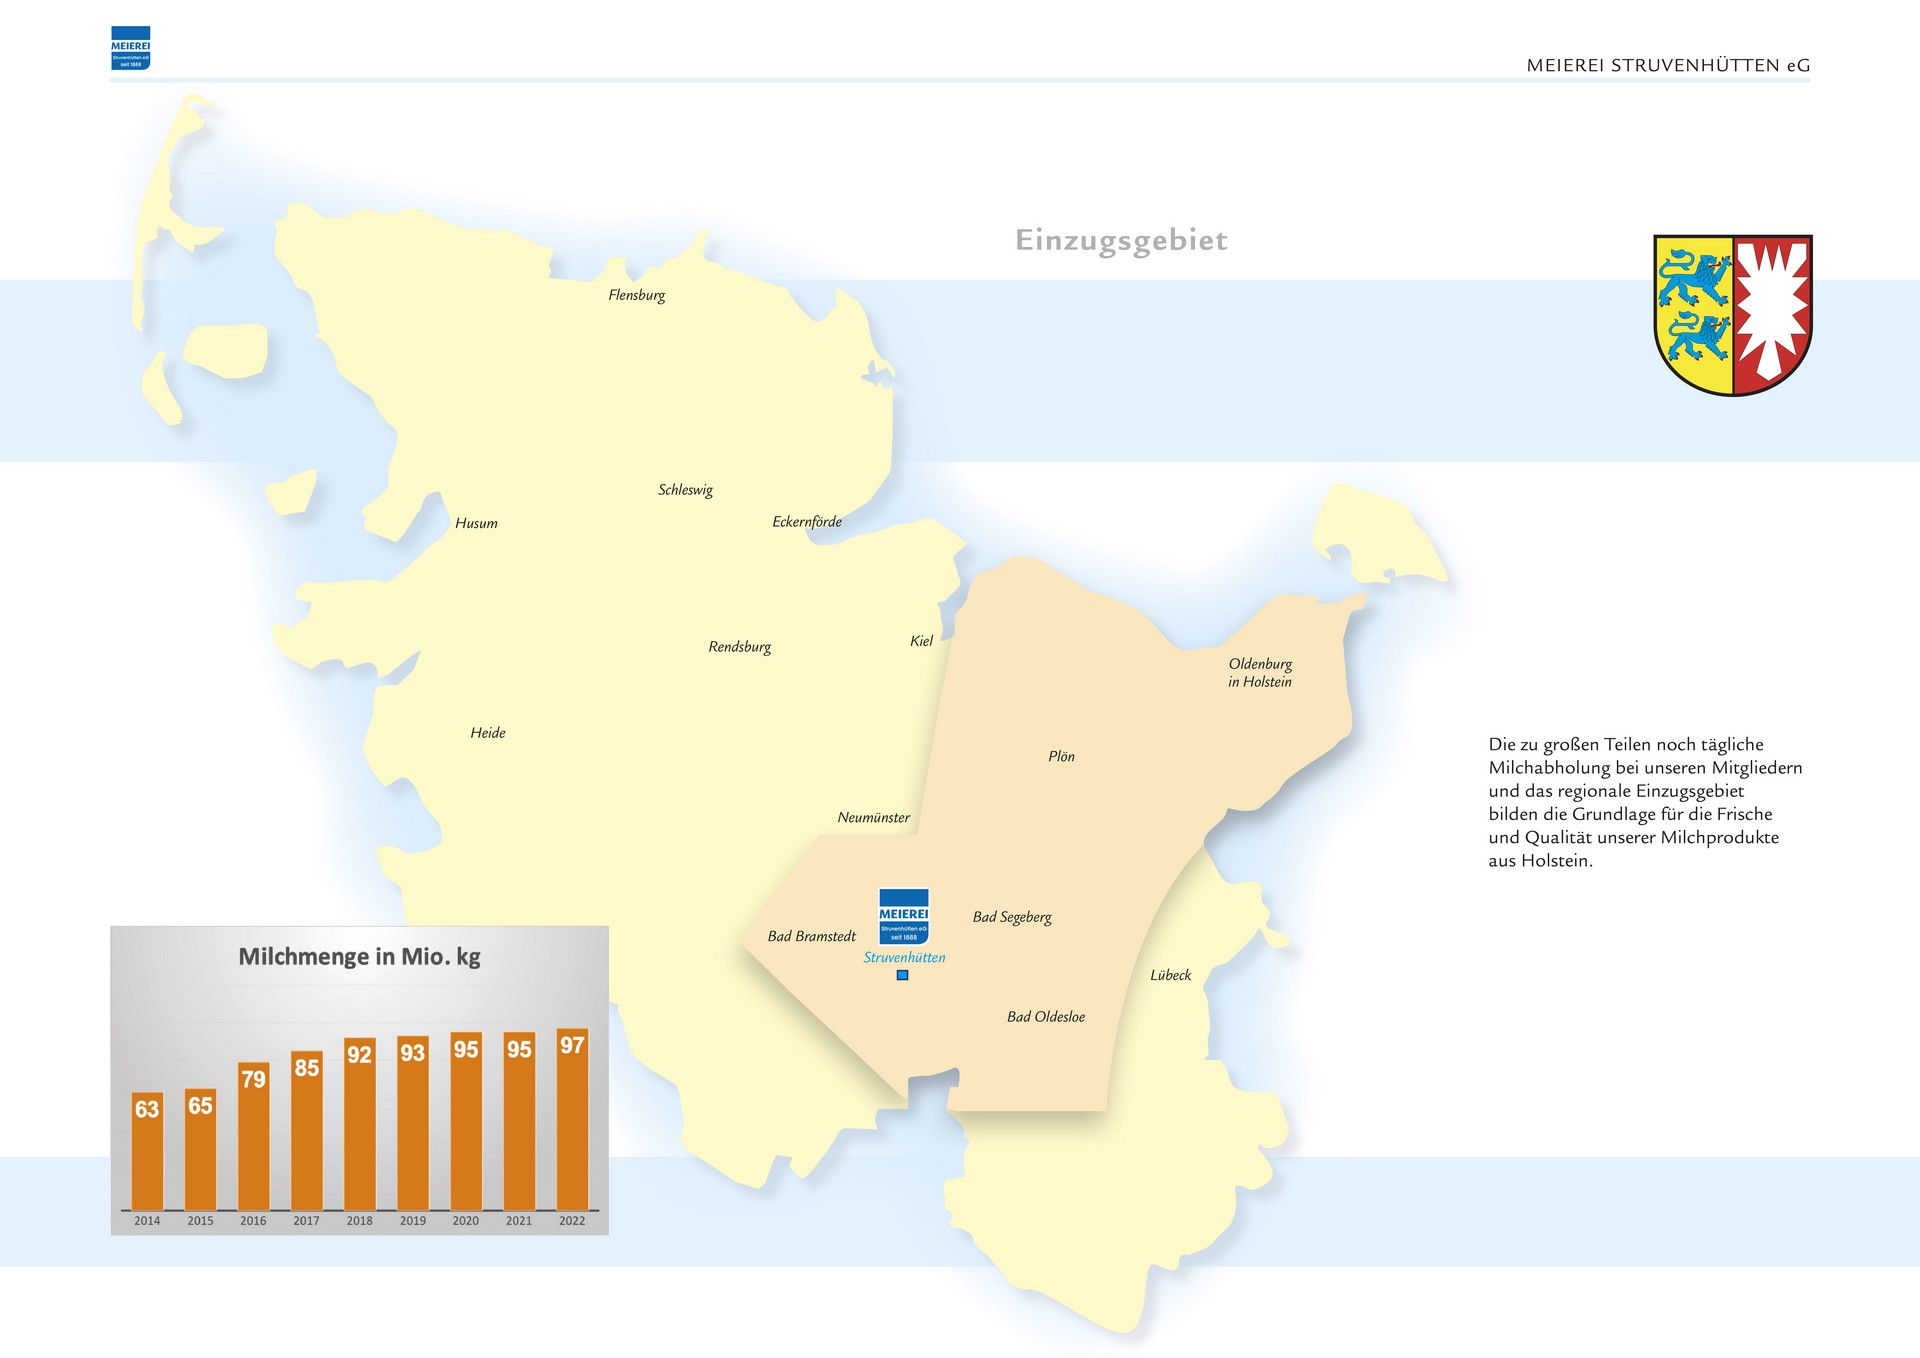Click the Oldenburg in Holstein label
Viewport: 1920px width, 1358px height.
pyautogui.click(x=1260, y=673)
